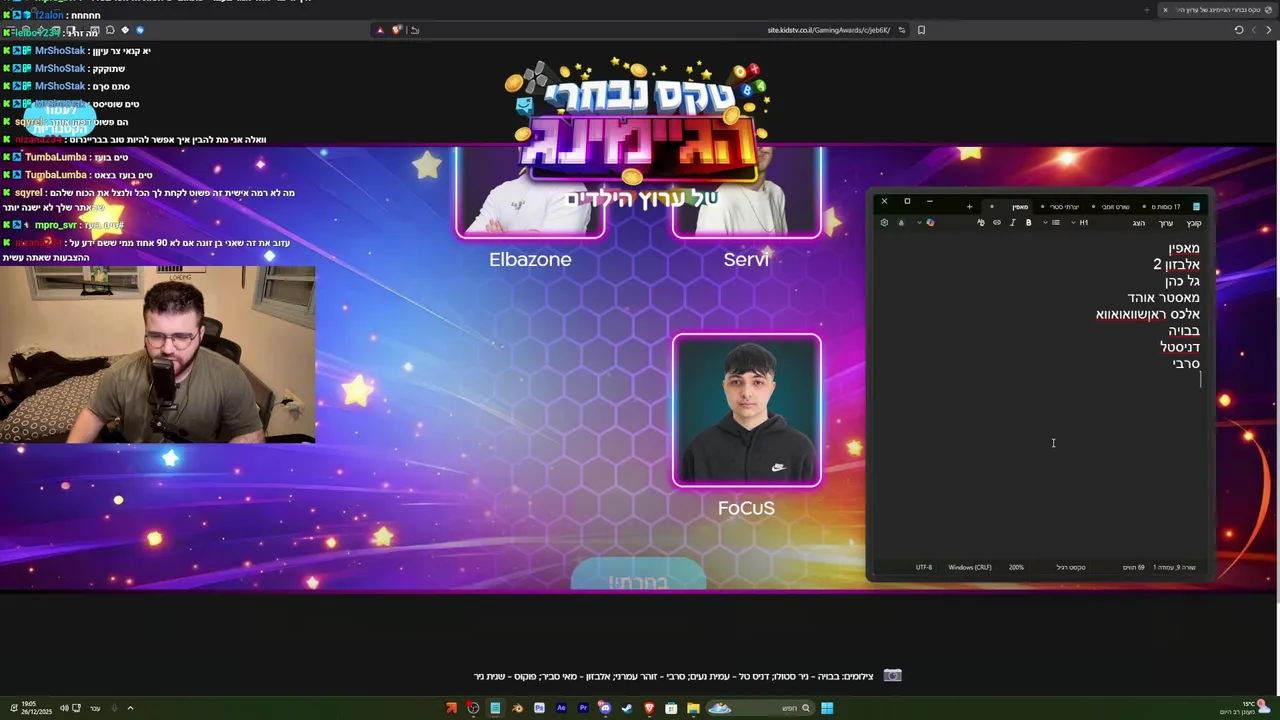This screenshot has width=1280, height=720.
Task: Open the ערוך (Edit) menu in Notepad
Action: (x=1166, y=223)
